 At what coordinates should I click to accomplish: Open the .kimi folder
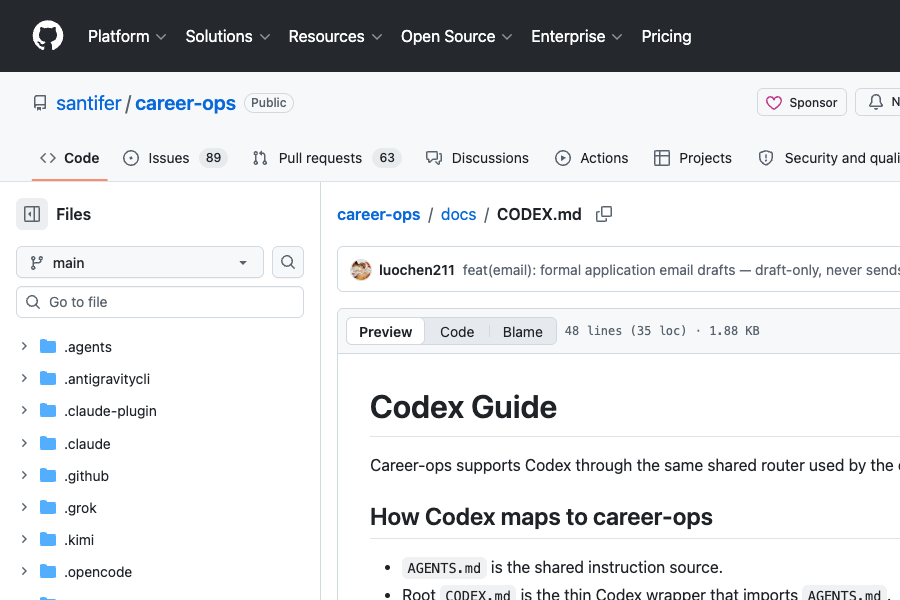point(79,540)
